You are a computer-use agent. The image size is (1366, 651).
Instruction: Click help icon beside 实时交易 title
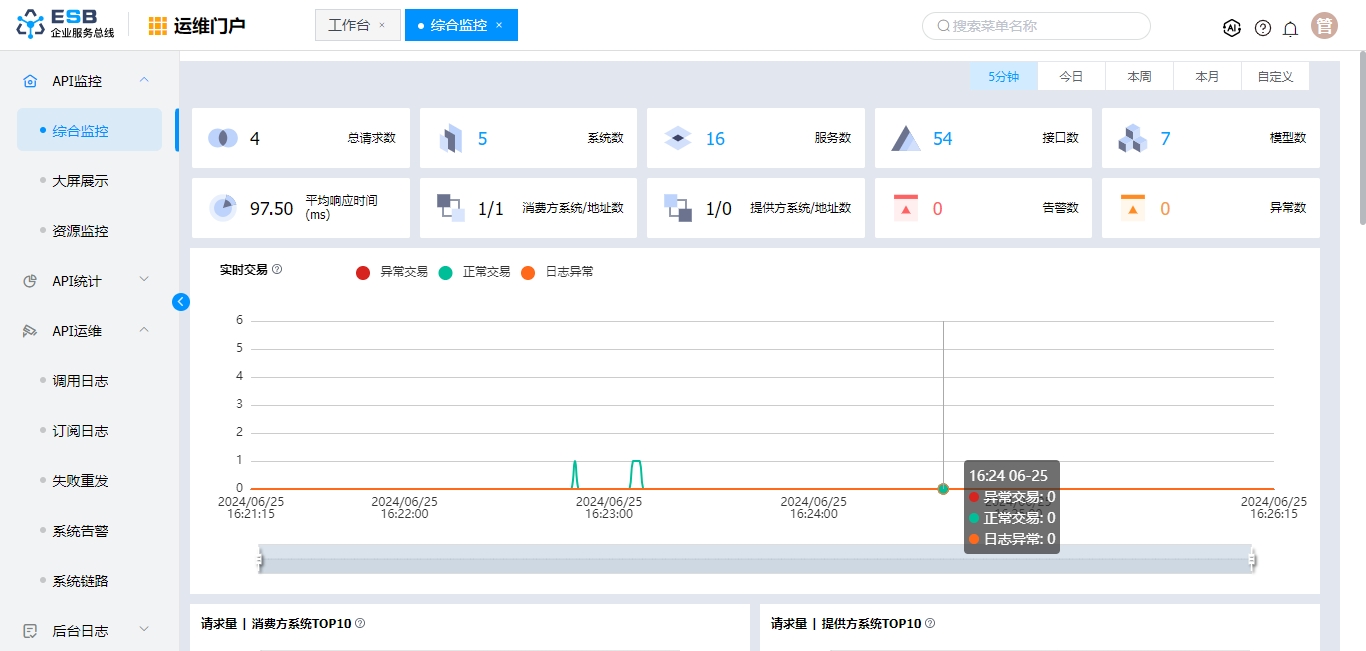pos(277,269)
